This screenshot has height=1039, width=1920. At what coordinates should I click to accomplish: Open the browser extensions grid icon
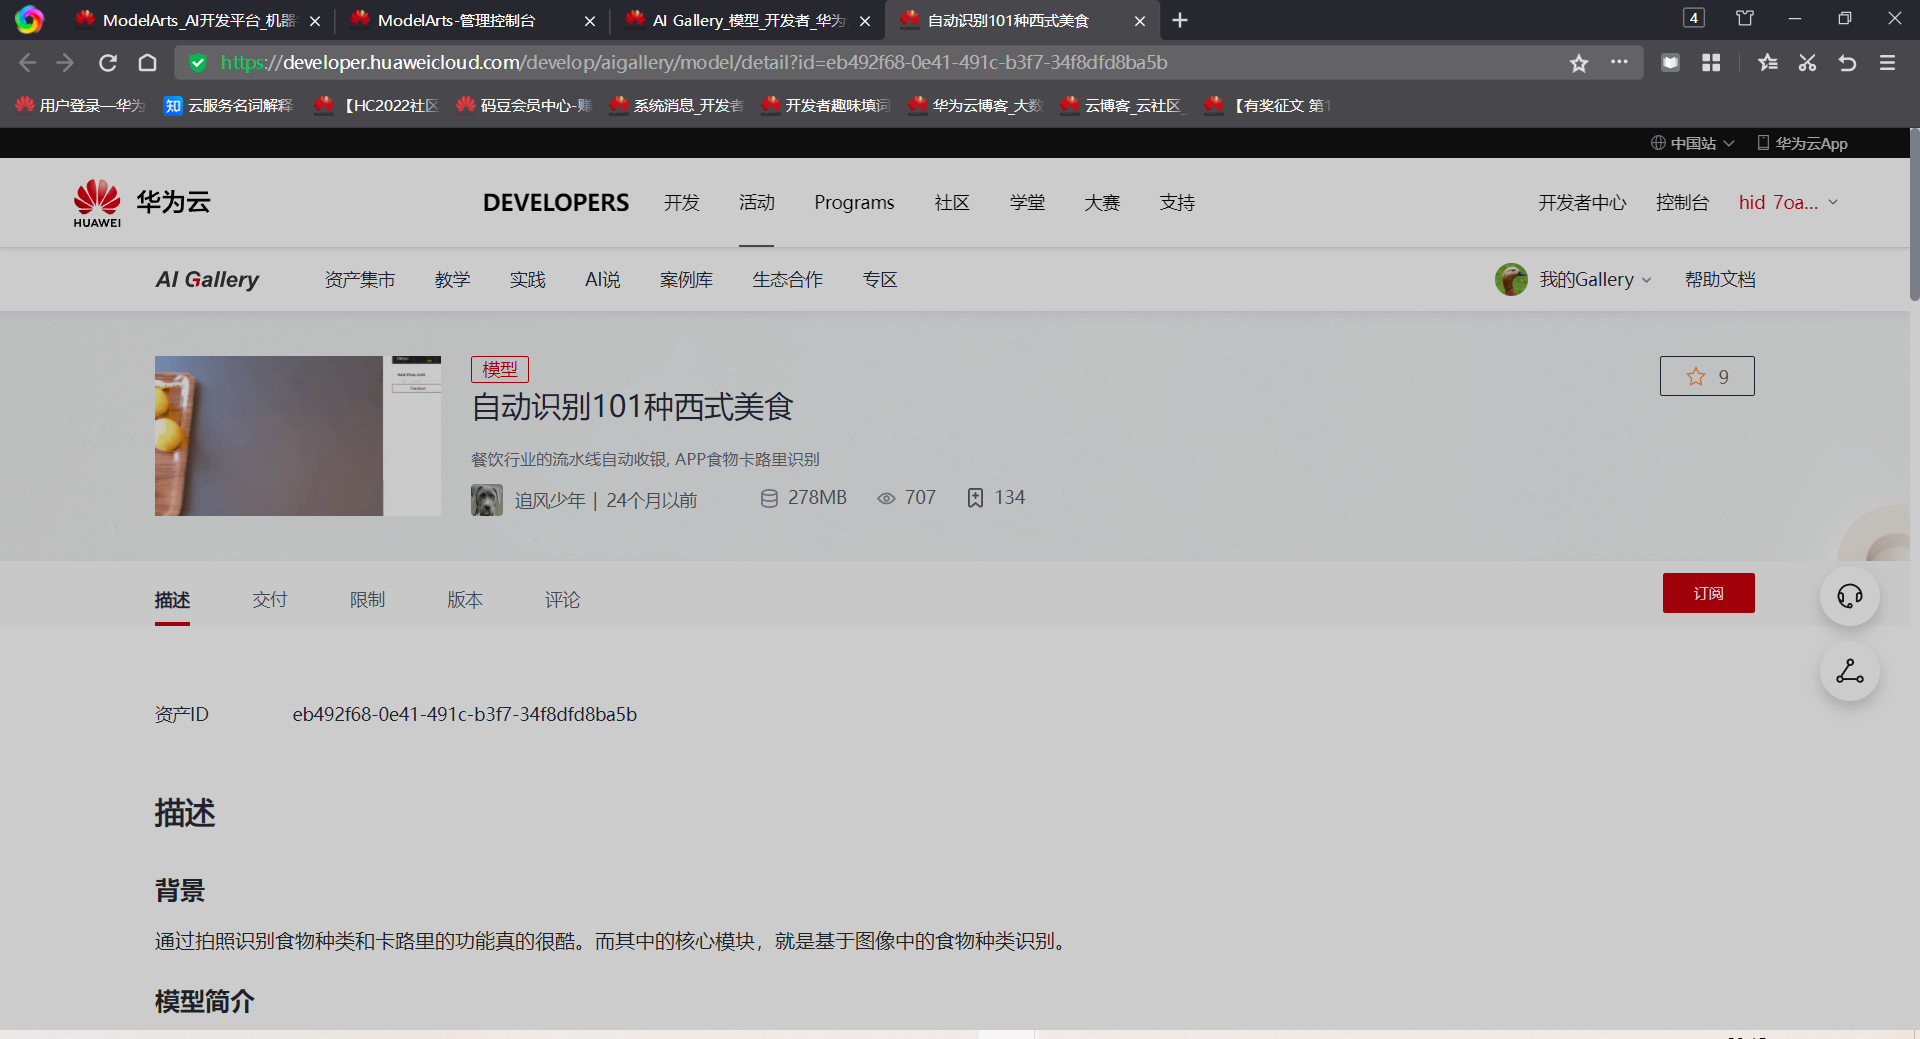tap(1711, 63)
